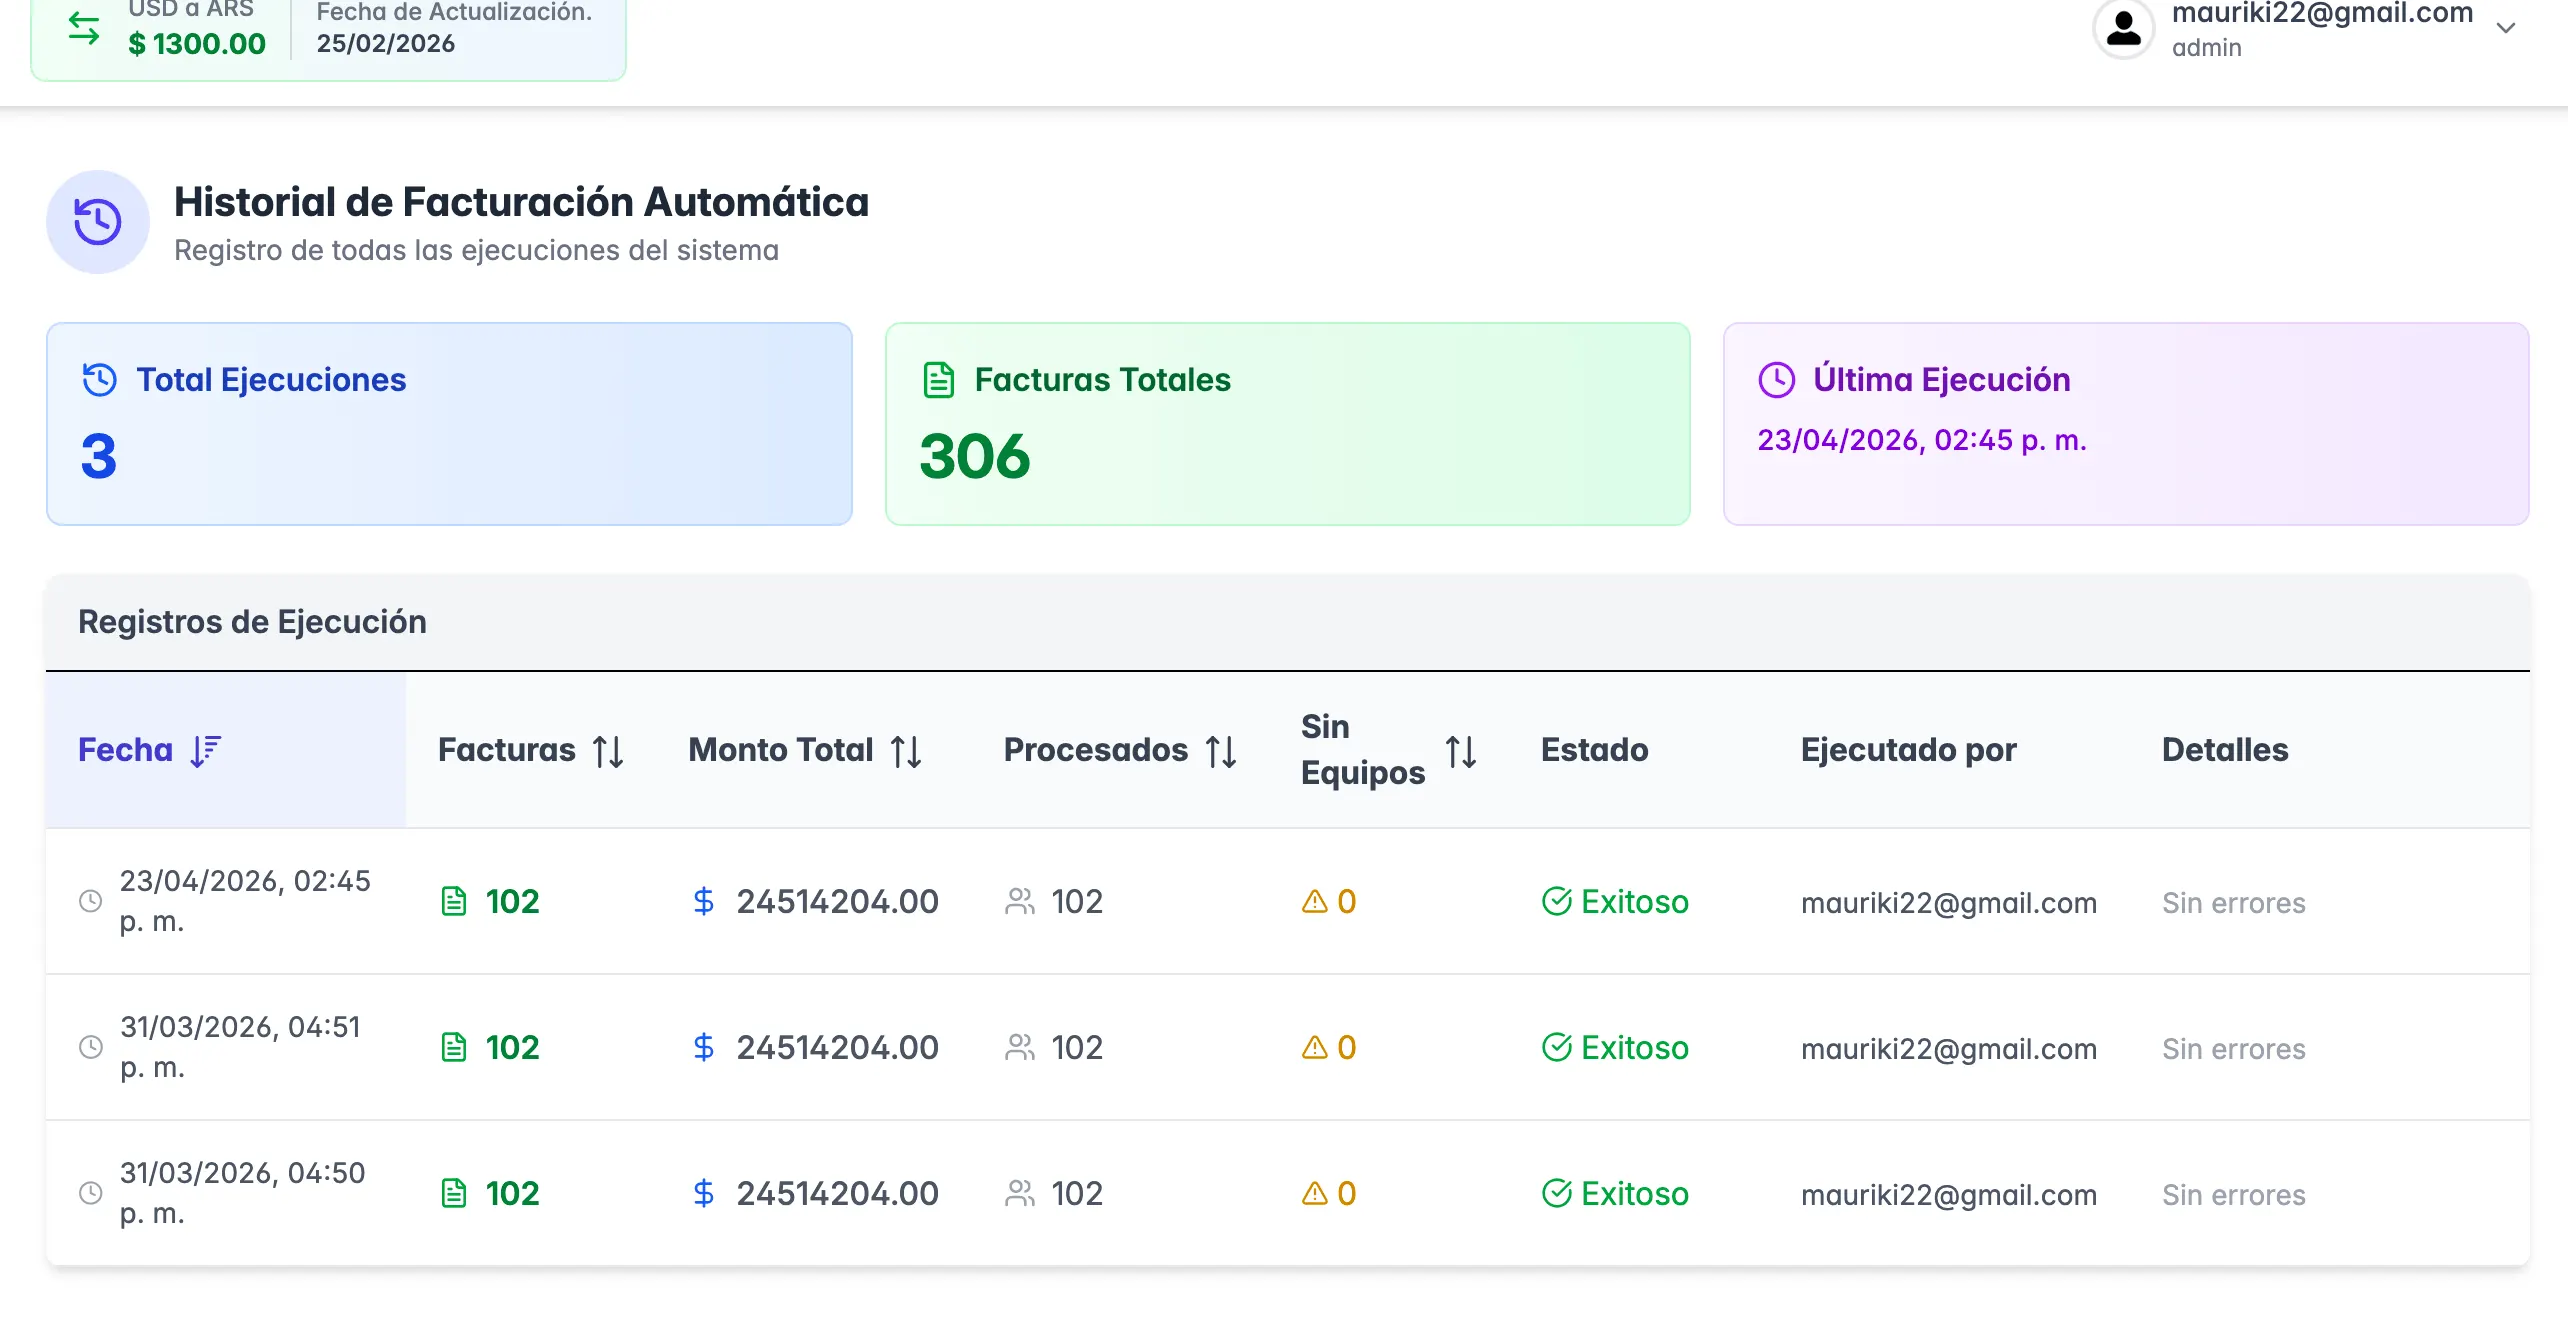The image size is (2568, 1340).
Task: Click the USD to ARS exchange arrows icon
Action: (x=84, y=28)
